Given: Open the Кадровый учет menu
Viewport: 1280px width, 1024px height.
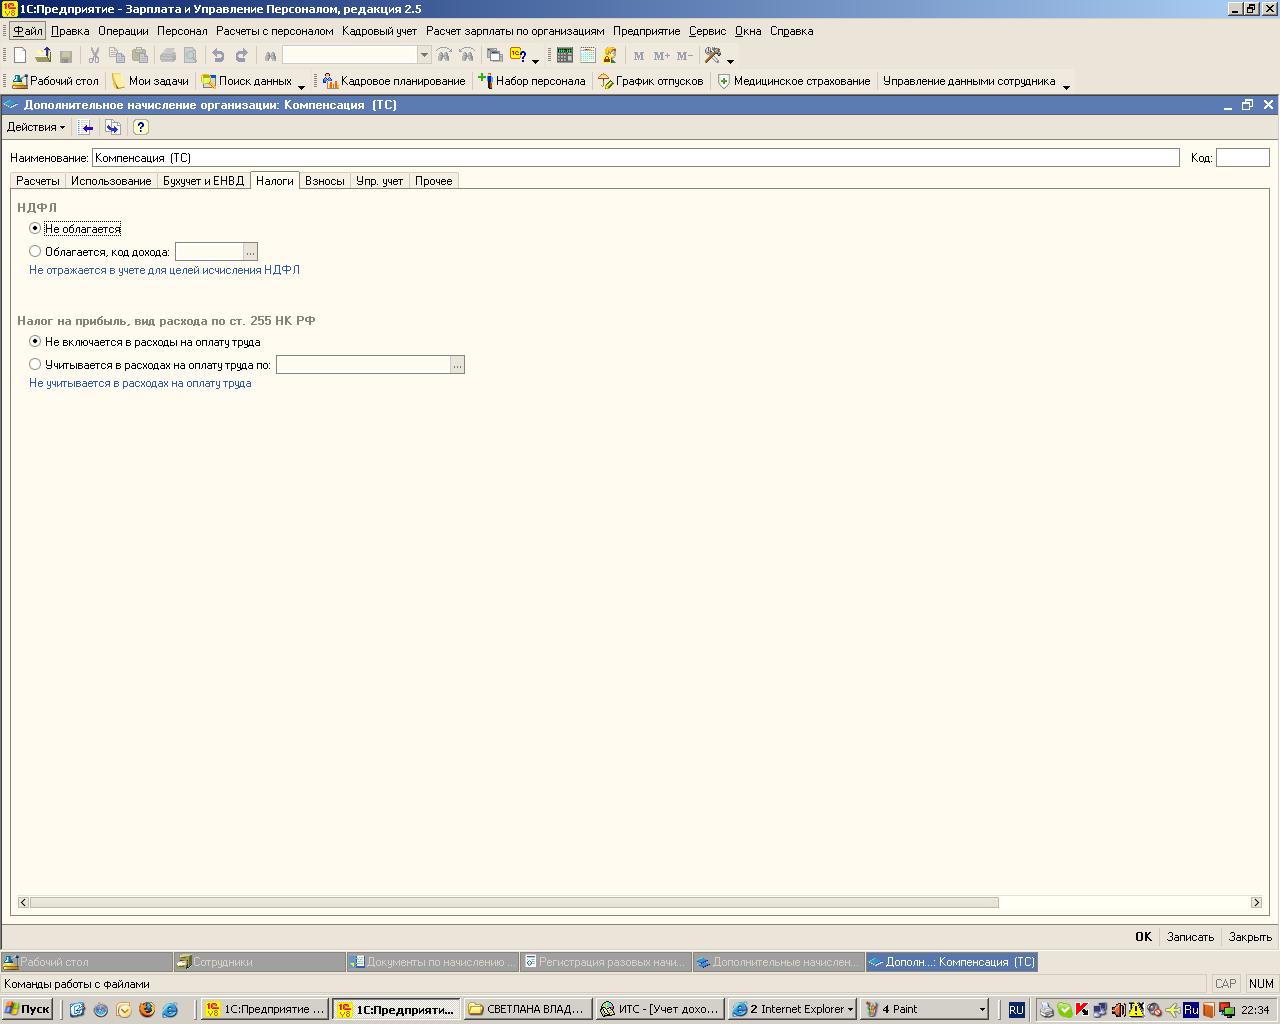Looking at the screenshot, I should [x=379, y=31].
